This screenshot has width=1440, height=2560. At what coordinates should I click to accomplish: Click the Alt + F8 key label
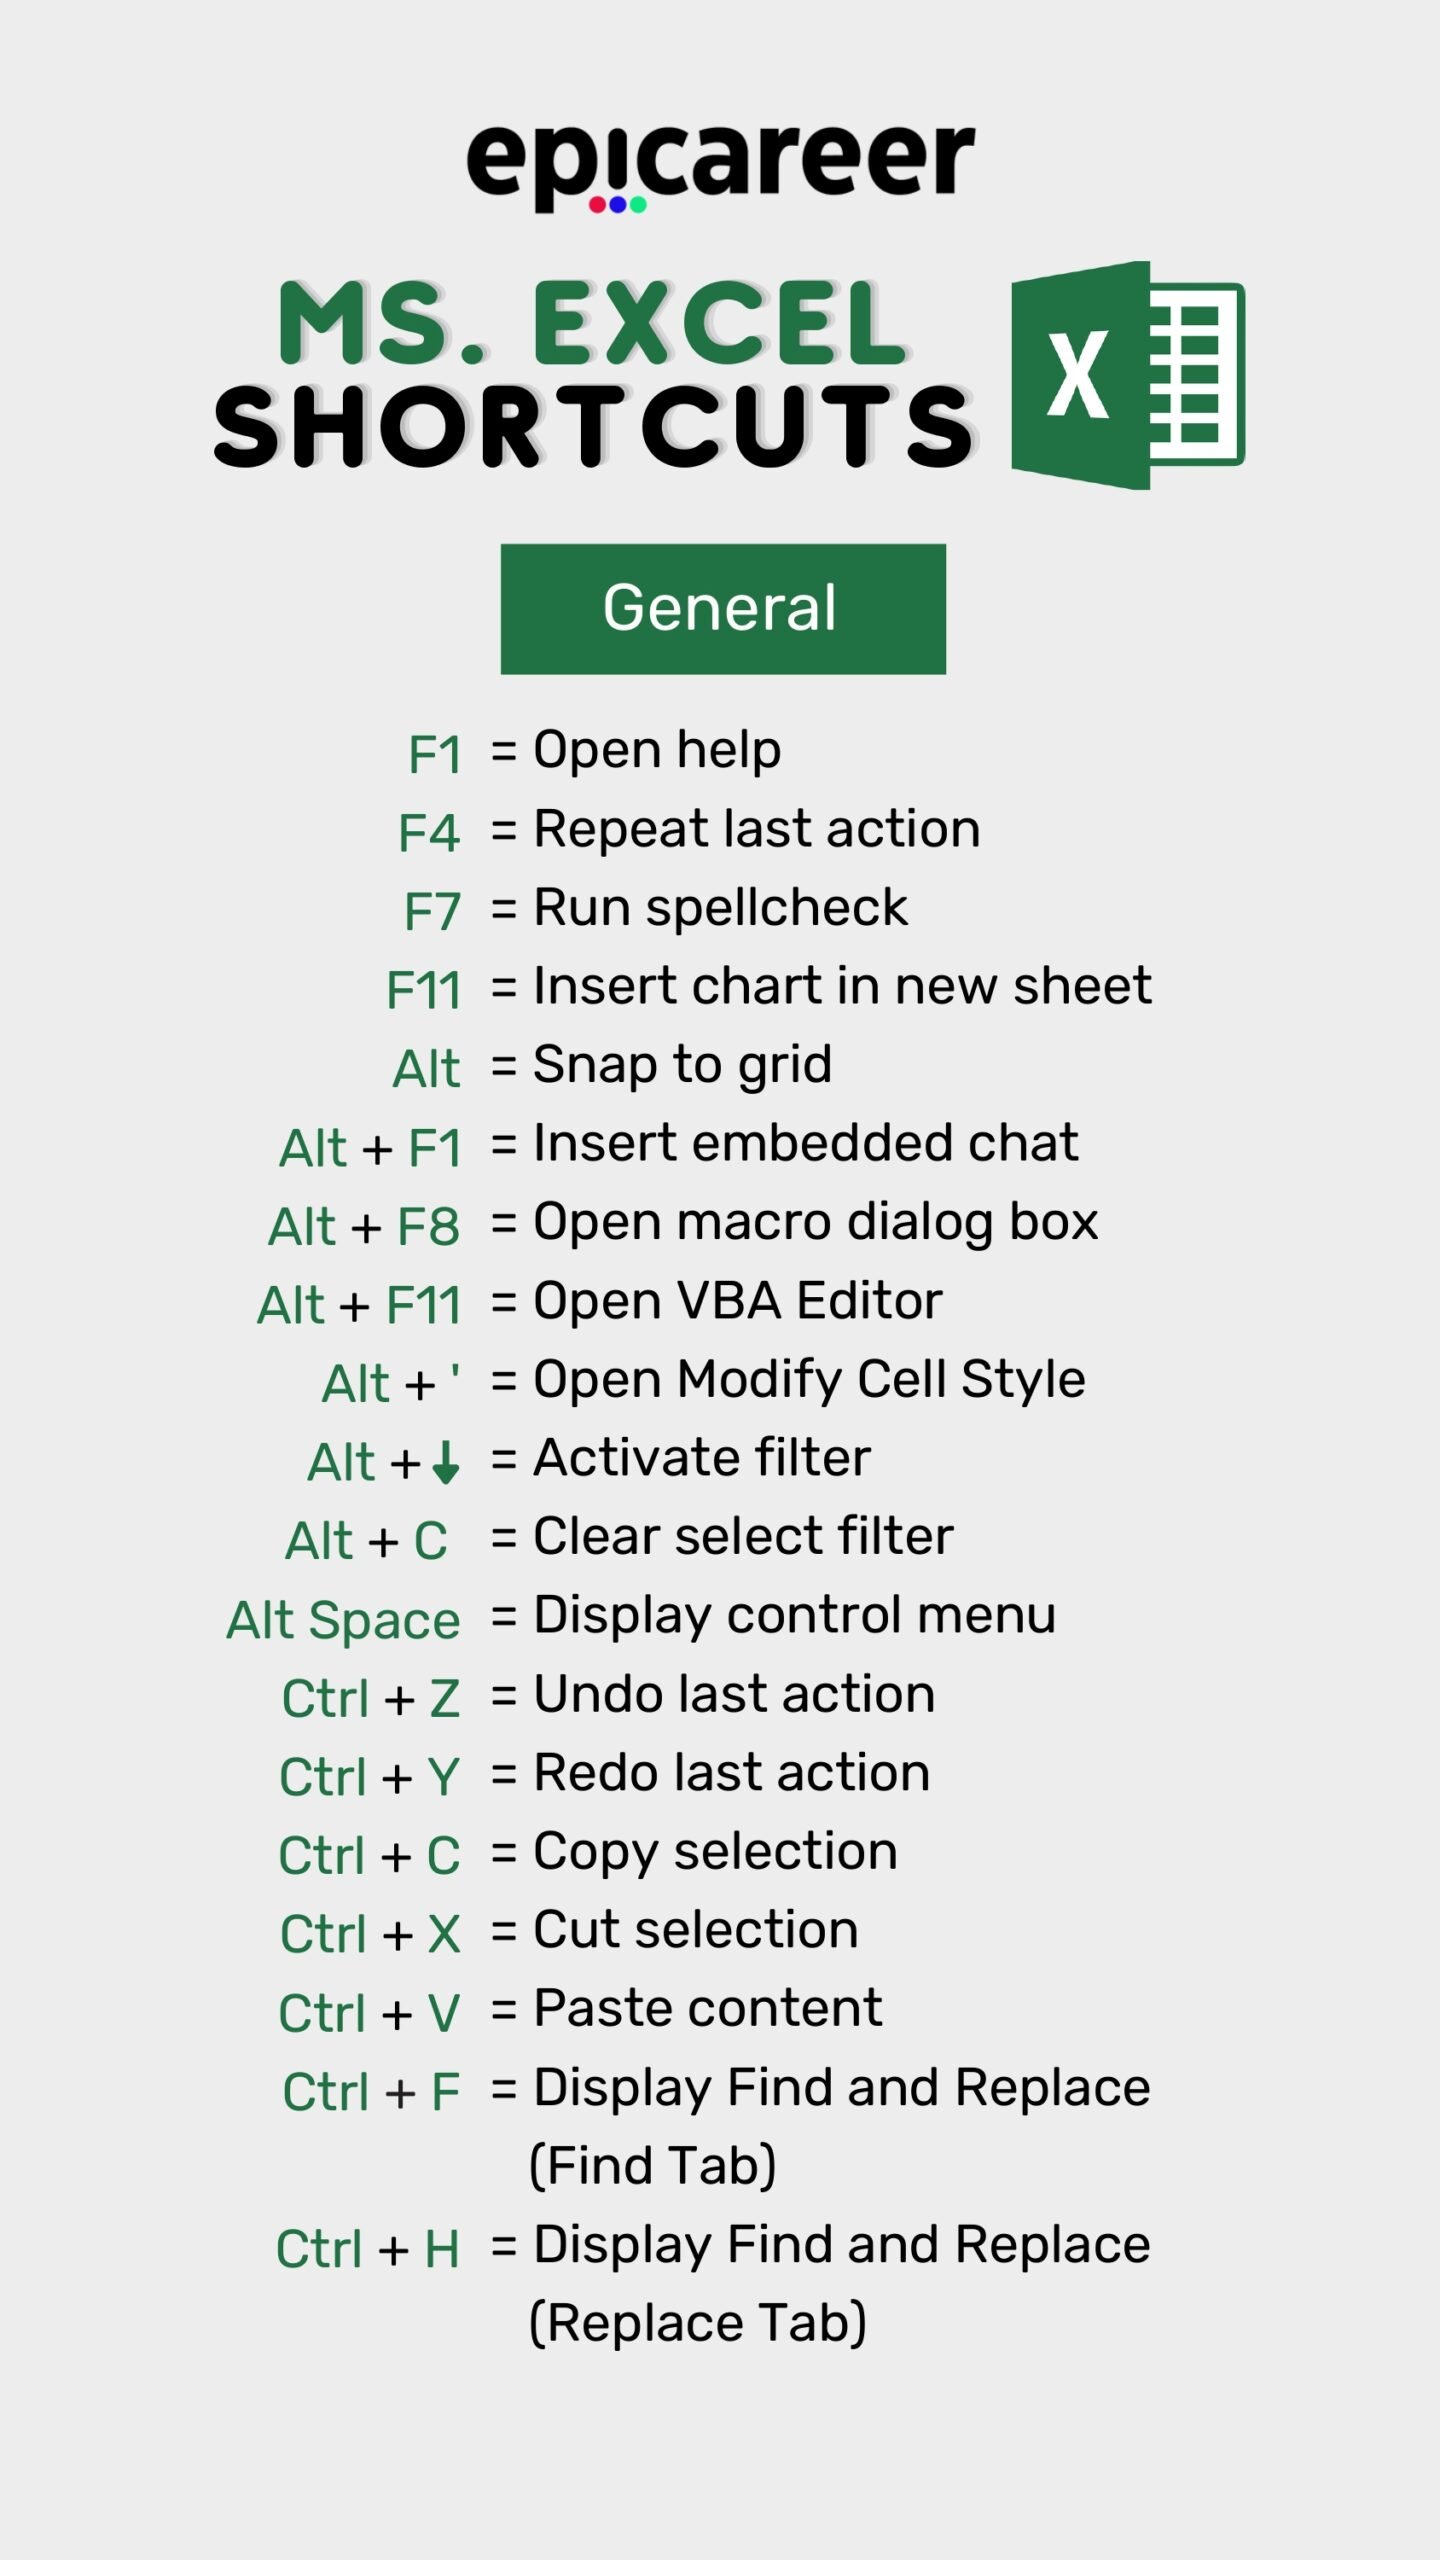pos(364,1227)
